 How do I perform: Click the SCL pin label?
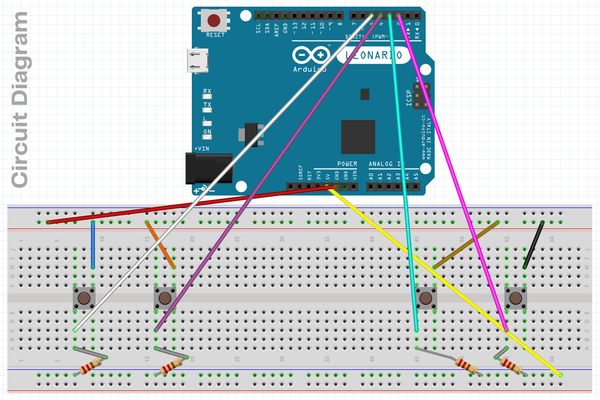click(258, 28)
